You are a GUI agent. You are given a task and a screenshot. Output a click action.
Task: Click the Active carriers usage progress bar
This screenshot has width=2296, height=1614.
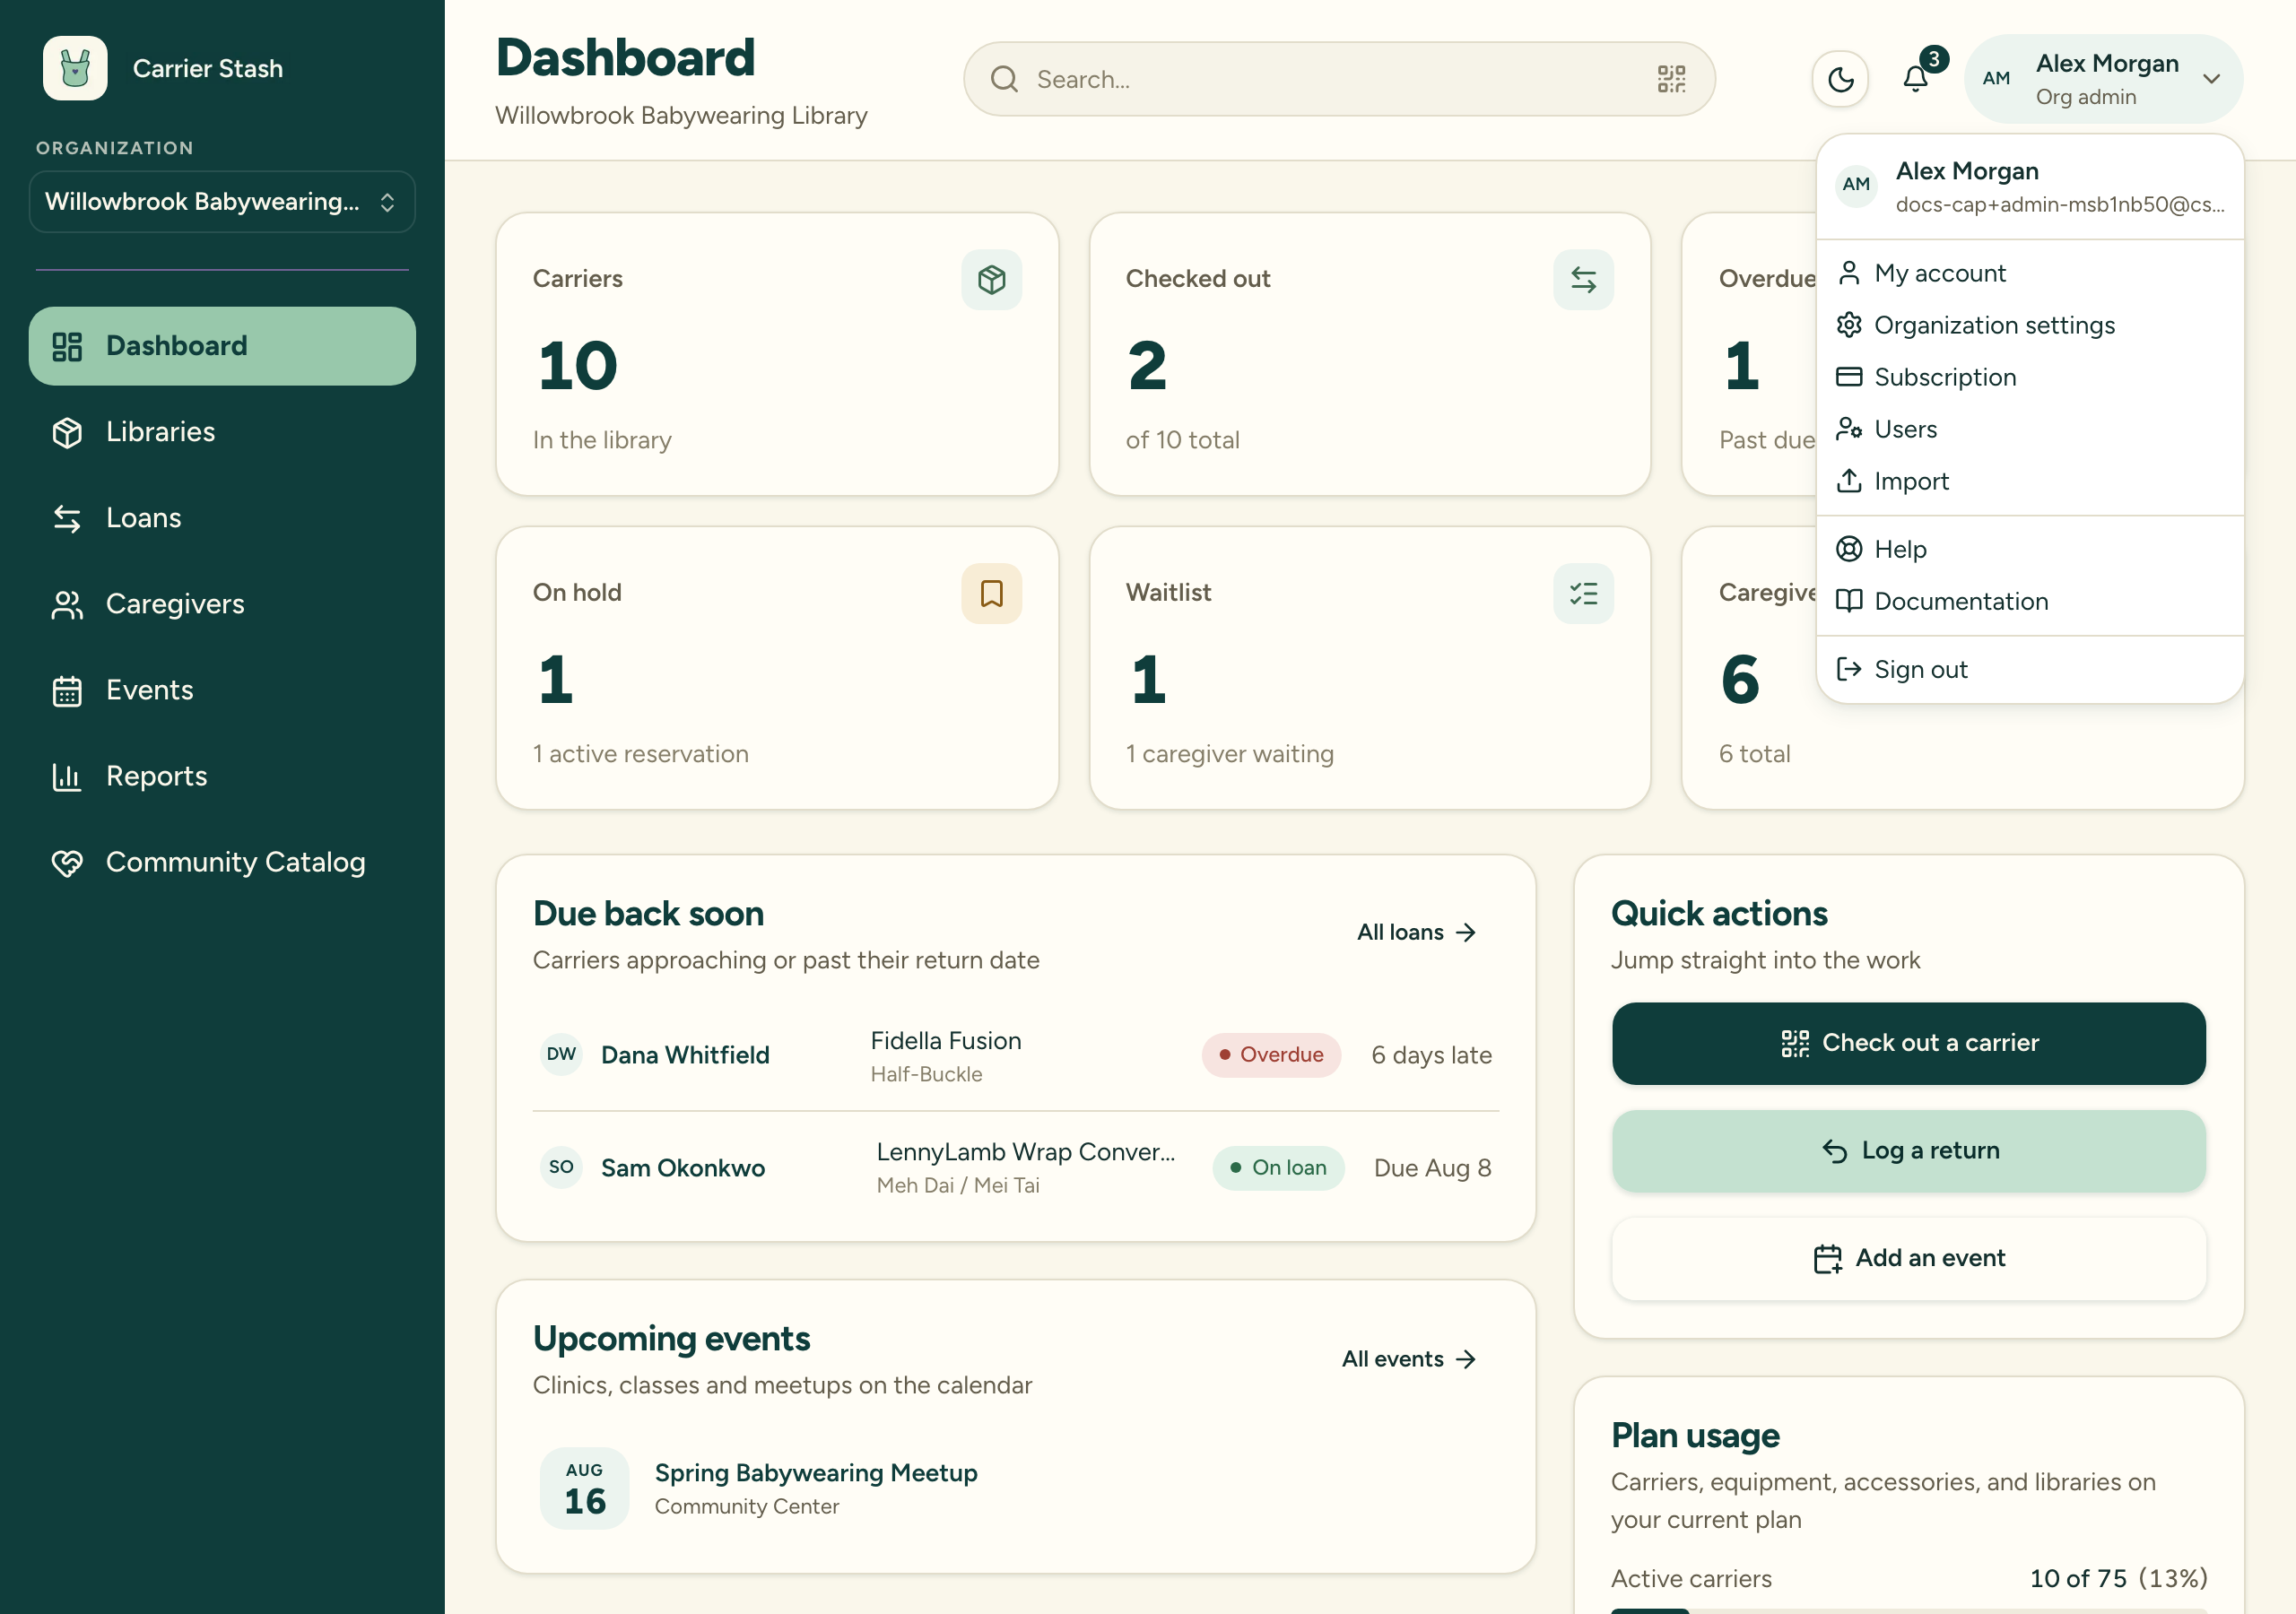1908,1610
